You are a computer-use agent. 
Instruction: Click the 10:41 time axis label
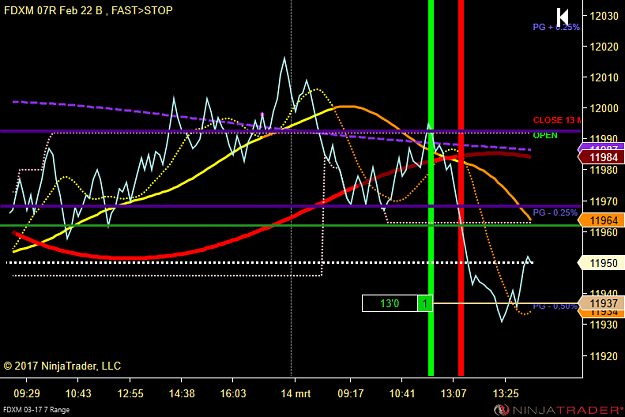402,393
